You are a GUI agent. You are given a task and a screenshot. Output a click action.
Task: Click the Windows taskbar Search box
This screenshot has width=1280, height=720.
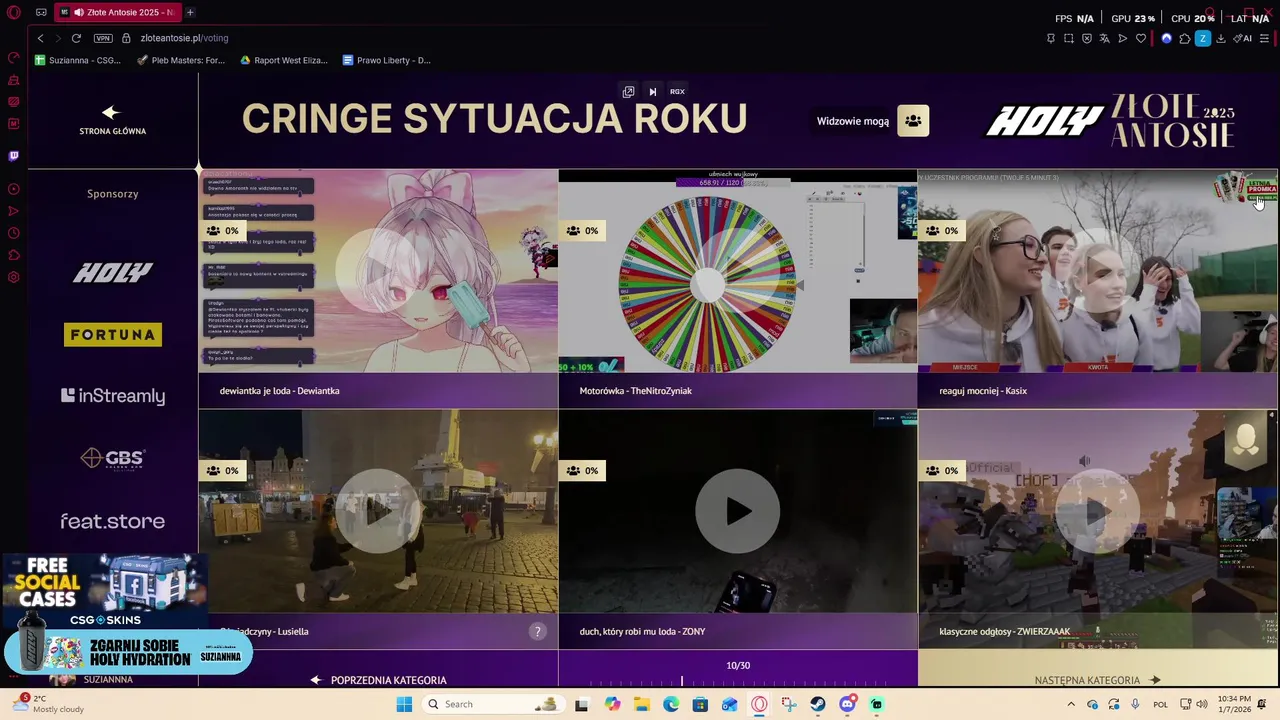pyautogui.click(x=492, y=704)
